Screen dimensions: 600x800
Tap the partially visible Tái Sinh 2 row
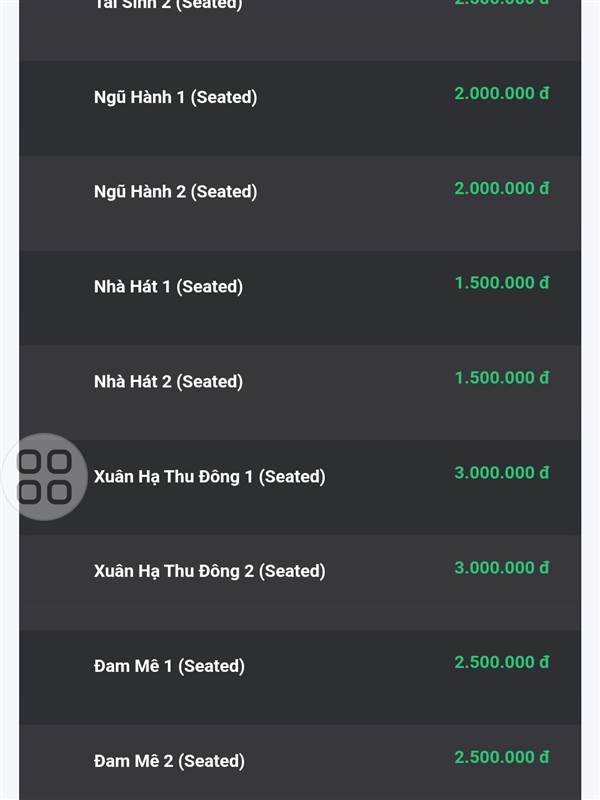pyautogui.click(x=300, y=30)
